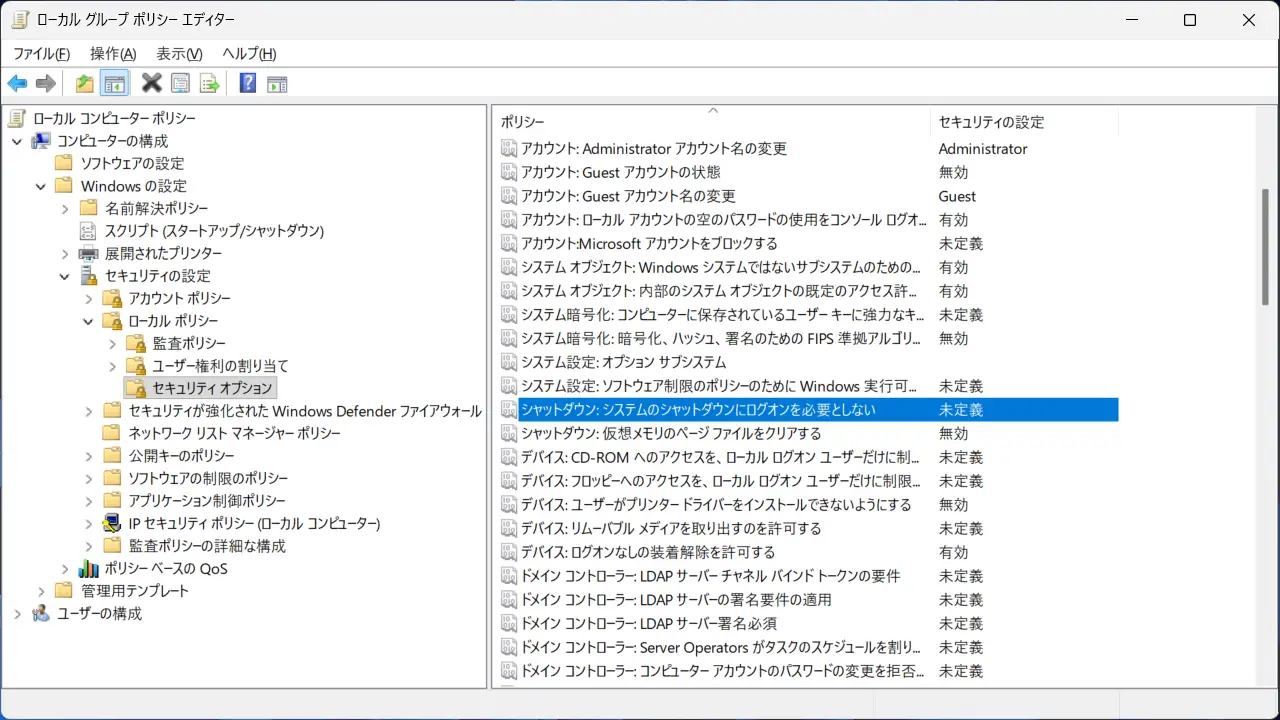The width and height of the screenshot is (1280, 720).
Task: Click the policy icon beside アカウント: Guest アカウントの状態
Action: click(x=509, y=172)
